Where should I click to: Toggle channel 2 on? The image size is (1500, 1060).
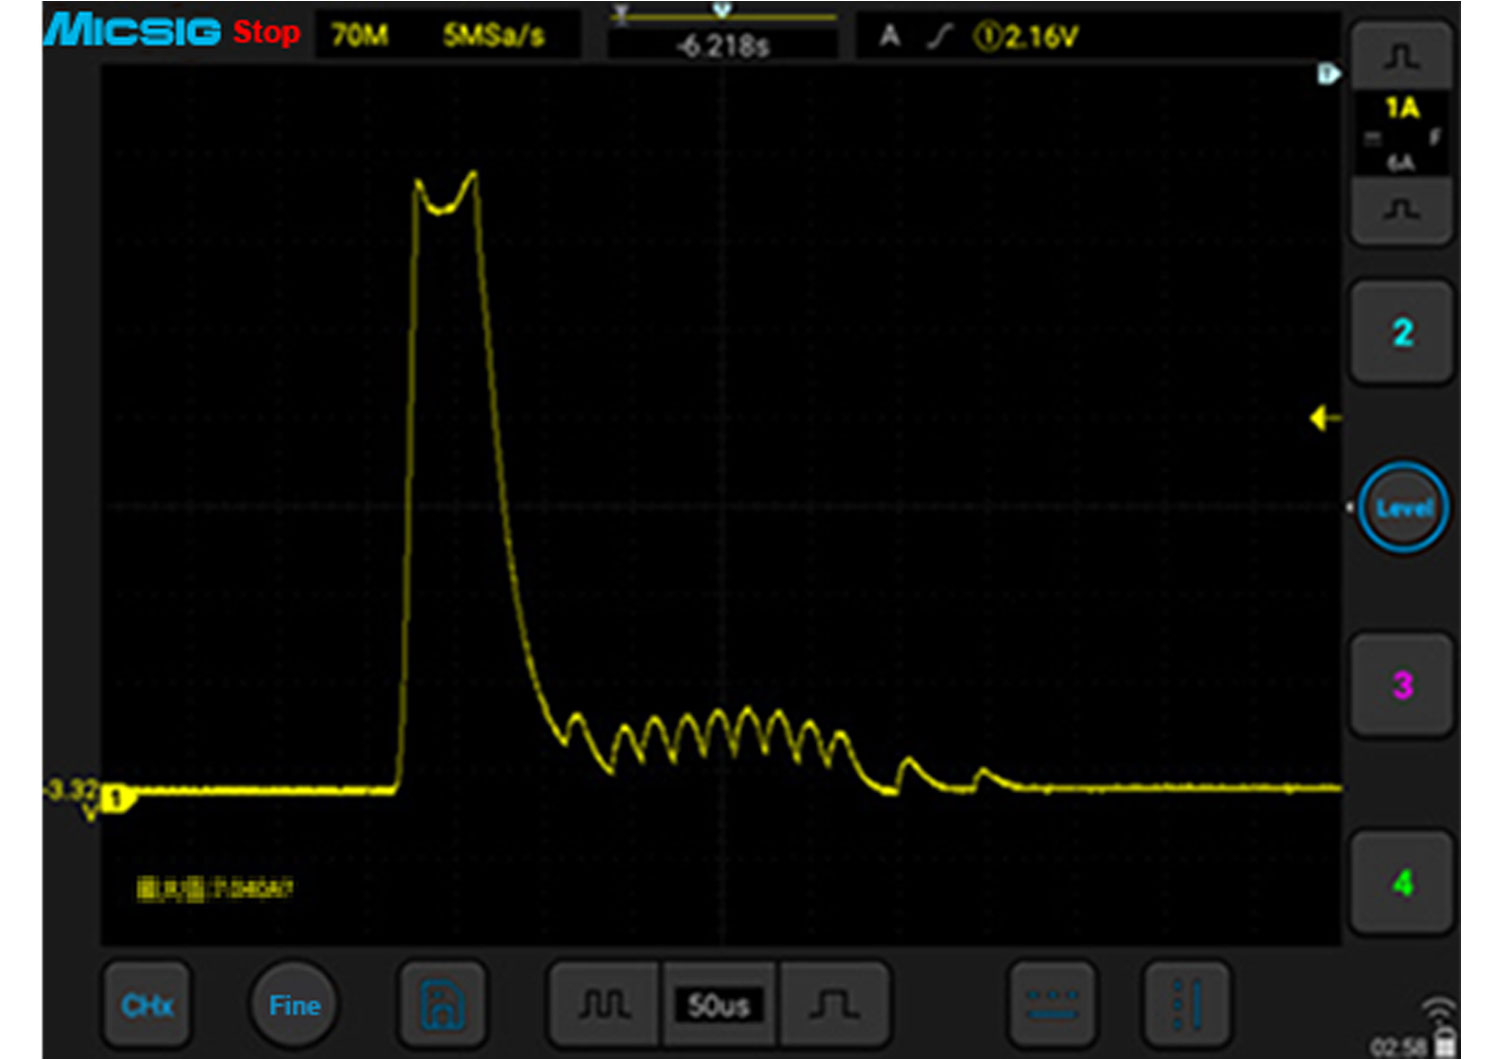pyautogui.click(x=1402, y=332)
